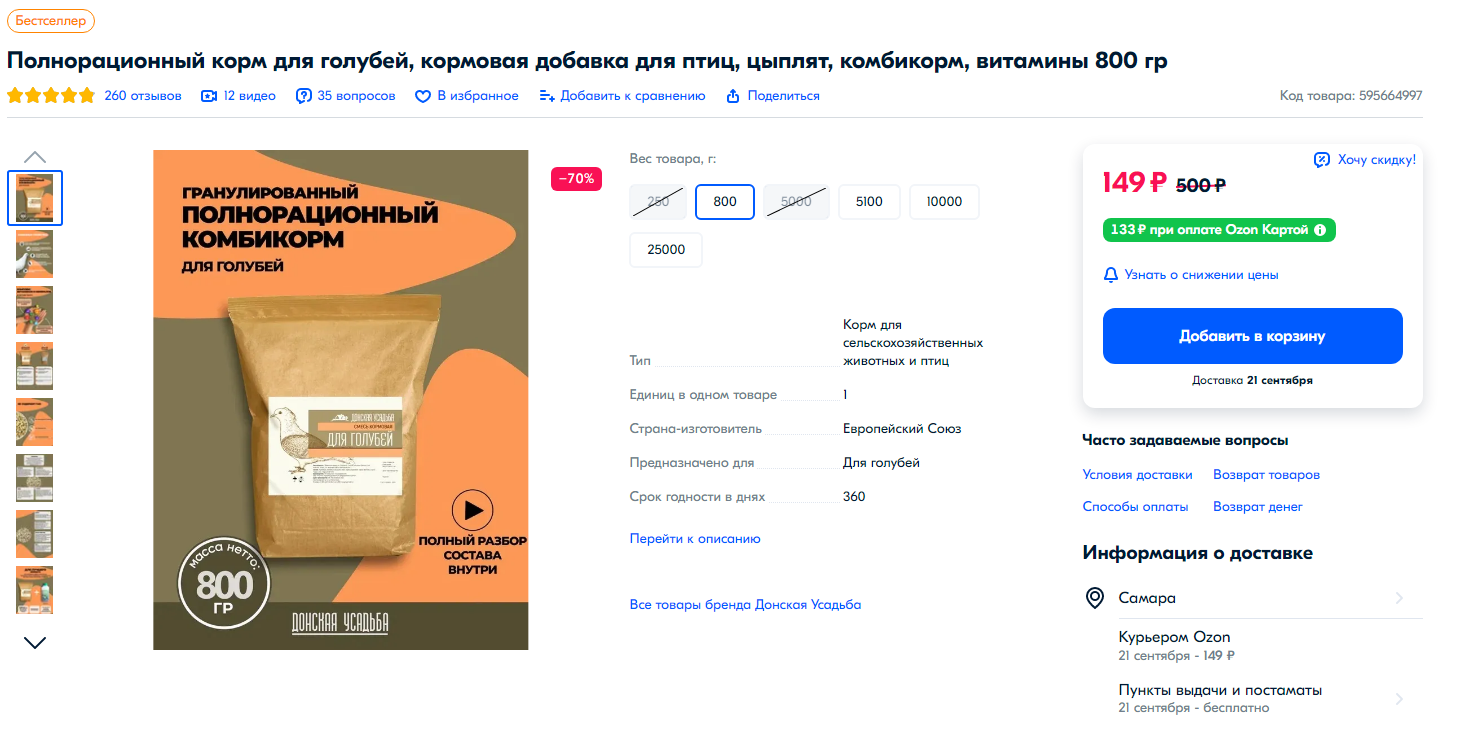
Task: Open Все товары бренда Донская Усадьба
Action: (x=745, y=605)
